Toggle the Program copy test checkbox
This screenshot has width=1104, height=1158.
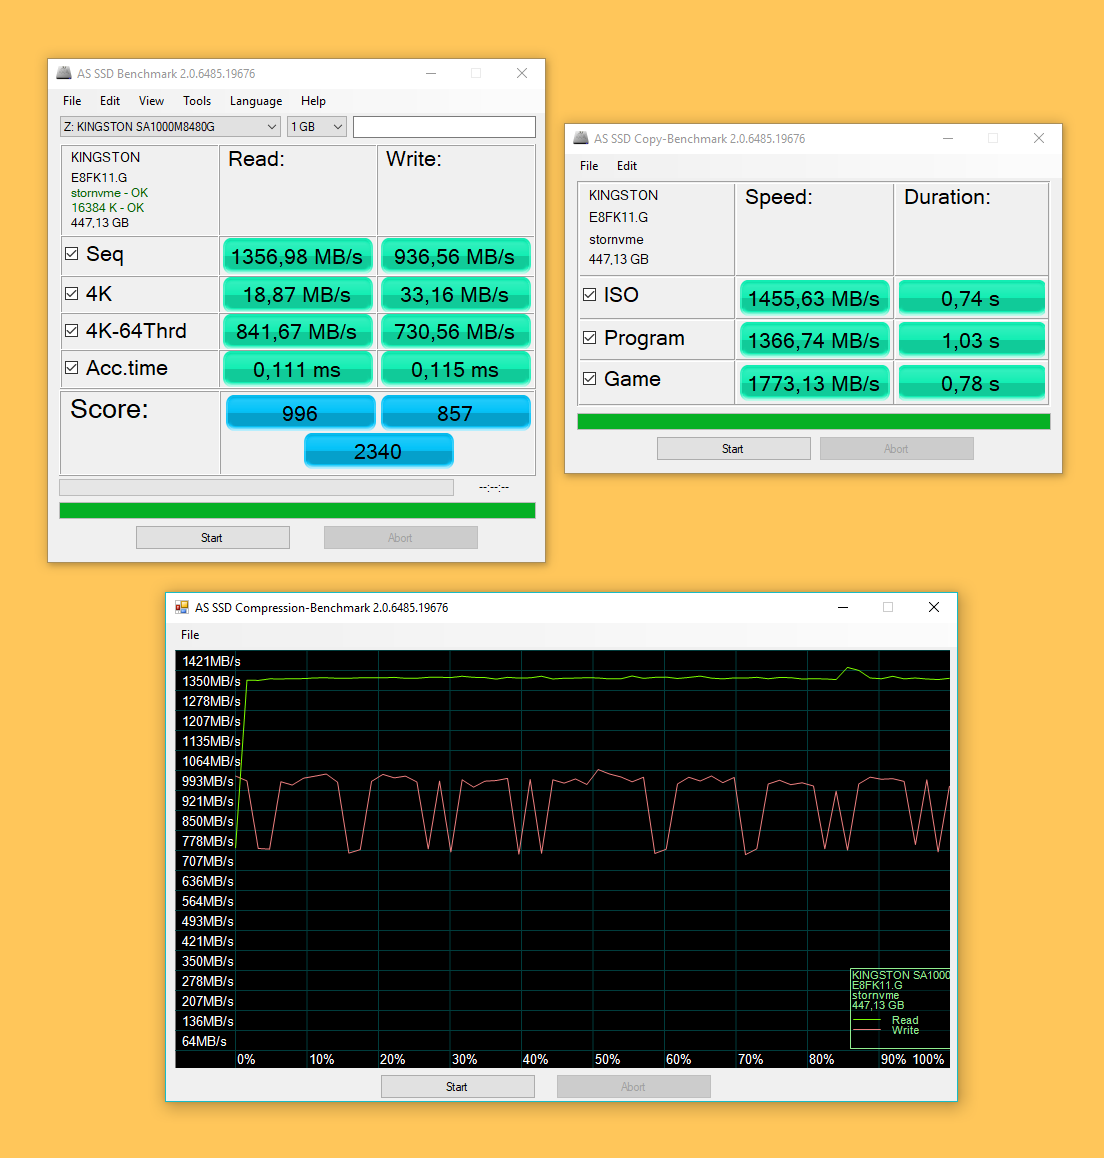pos(589,338)
